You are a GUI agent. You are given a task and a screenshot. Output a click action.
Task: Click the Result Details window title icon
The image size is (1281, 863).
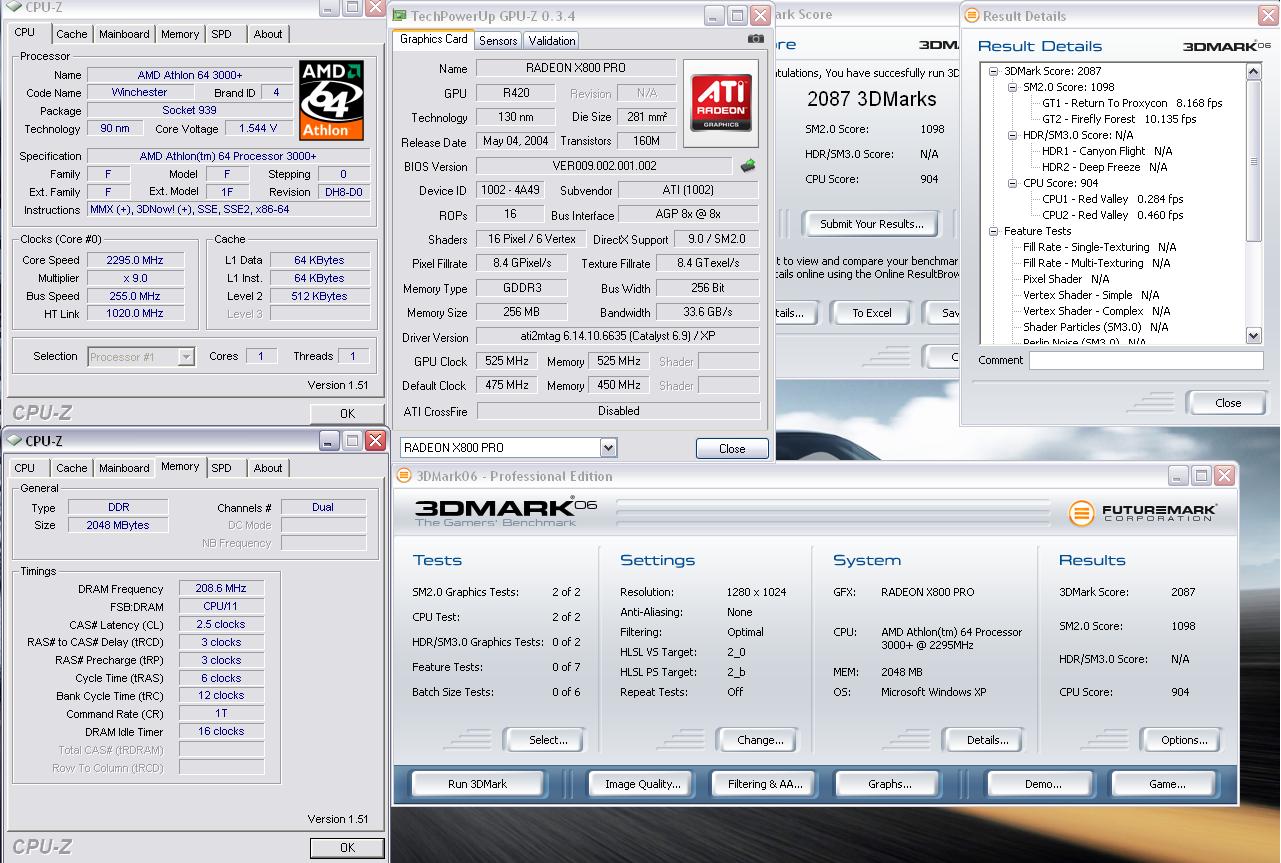pyautogui.click(x=972, y=16)
